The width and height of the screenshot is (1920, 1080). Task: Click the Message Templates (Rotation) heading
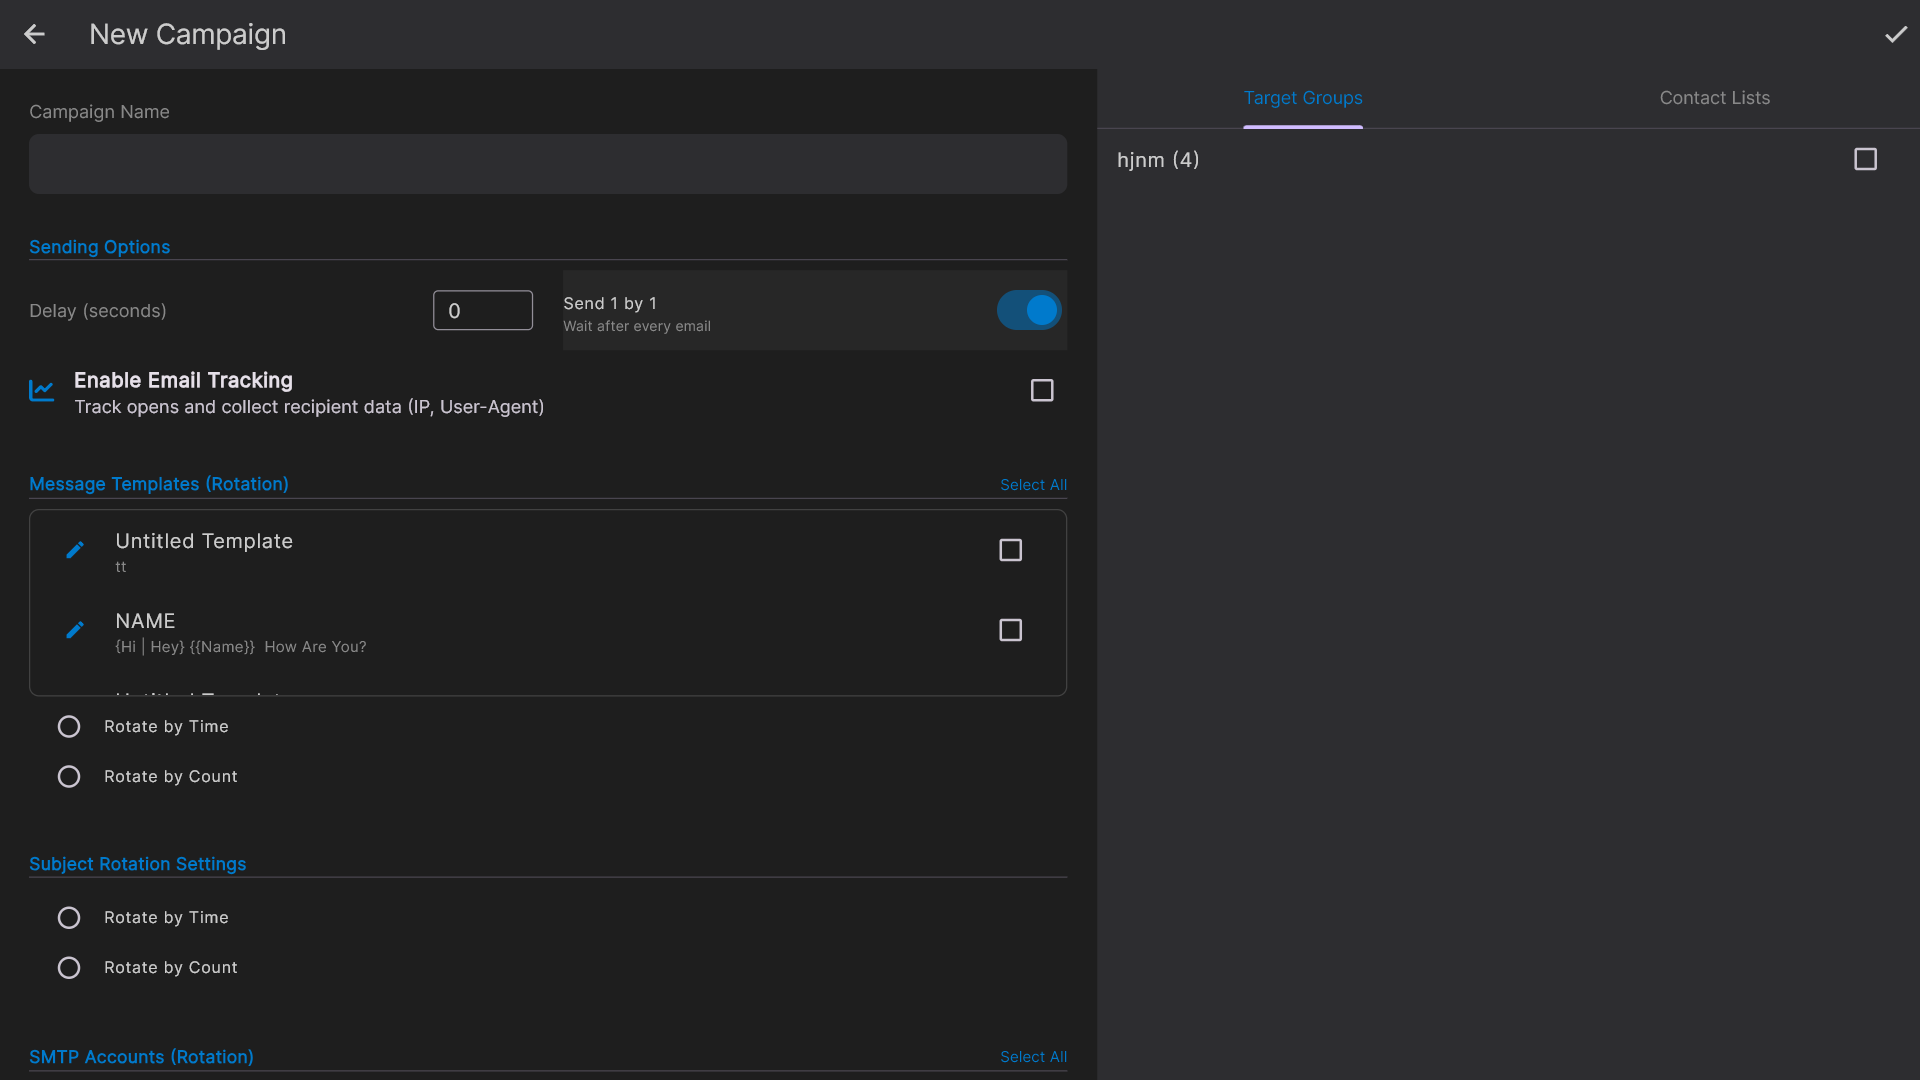point(159,484)
